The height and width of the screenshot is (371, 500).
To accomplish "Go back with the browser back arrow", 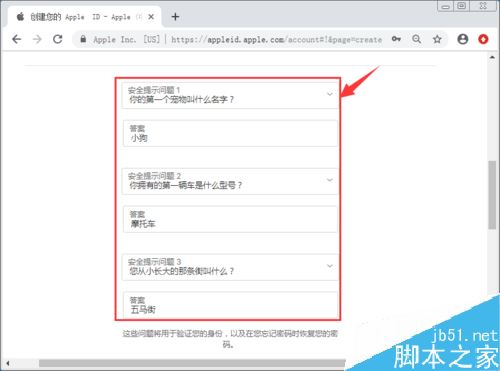I will click(x=17, y=39).
